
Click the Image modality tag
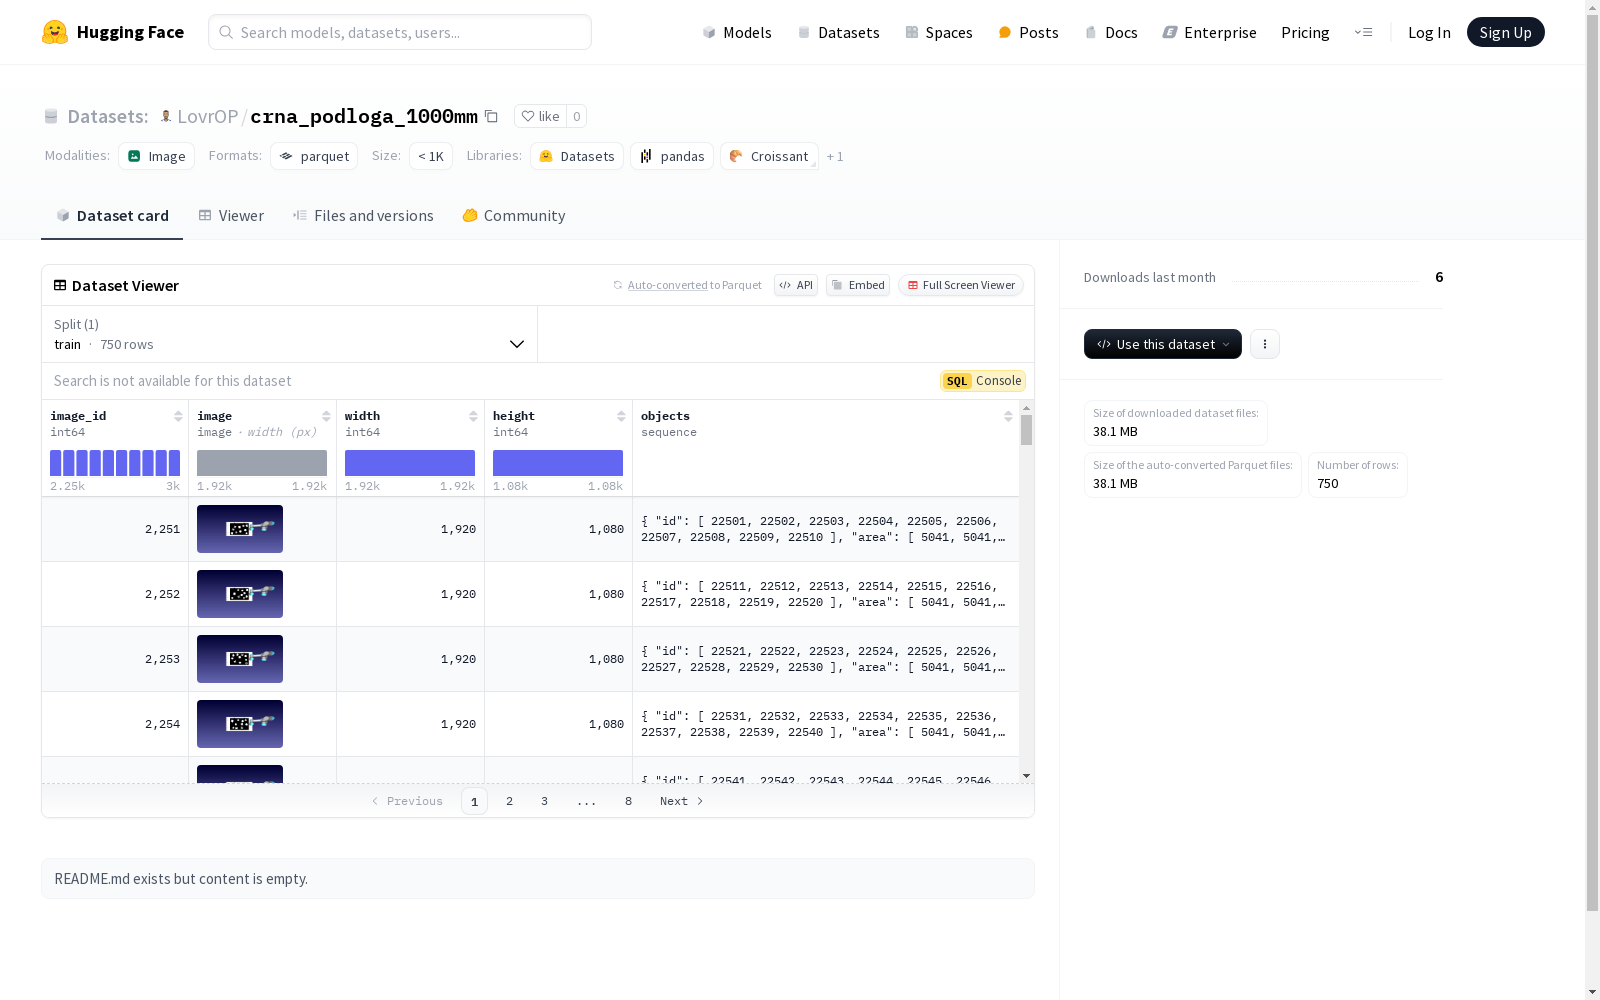click(157, 156)
